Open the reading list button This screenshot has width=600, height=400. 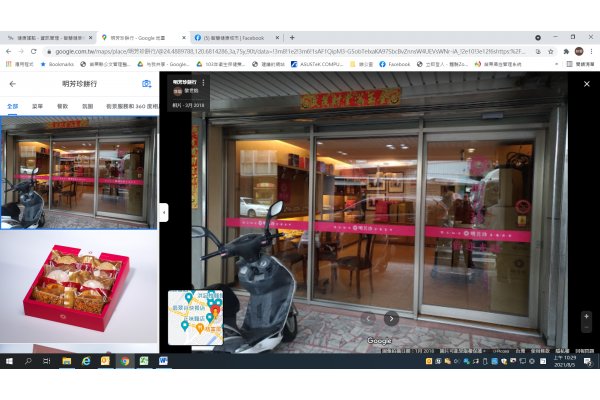pos(581,64)
